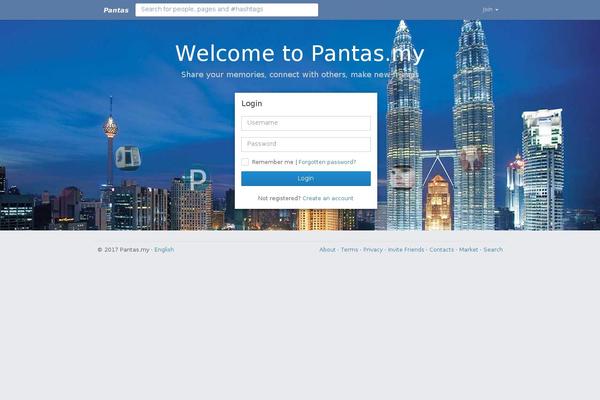The width and height of the screenshot is (600, 400).
Task: Tick the Remember me checkbox
Action: (x=245, y=162)
